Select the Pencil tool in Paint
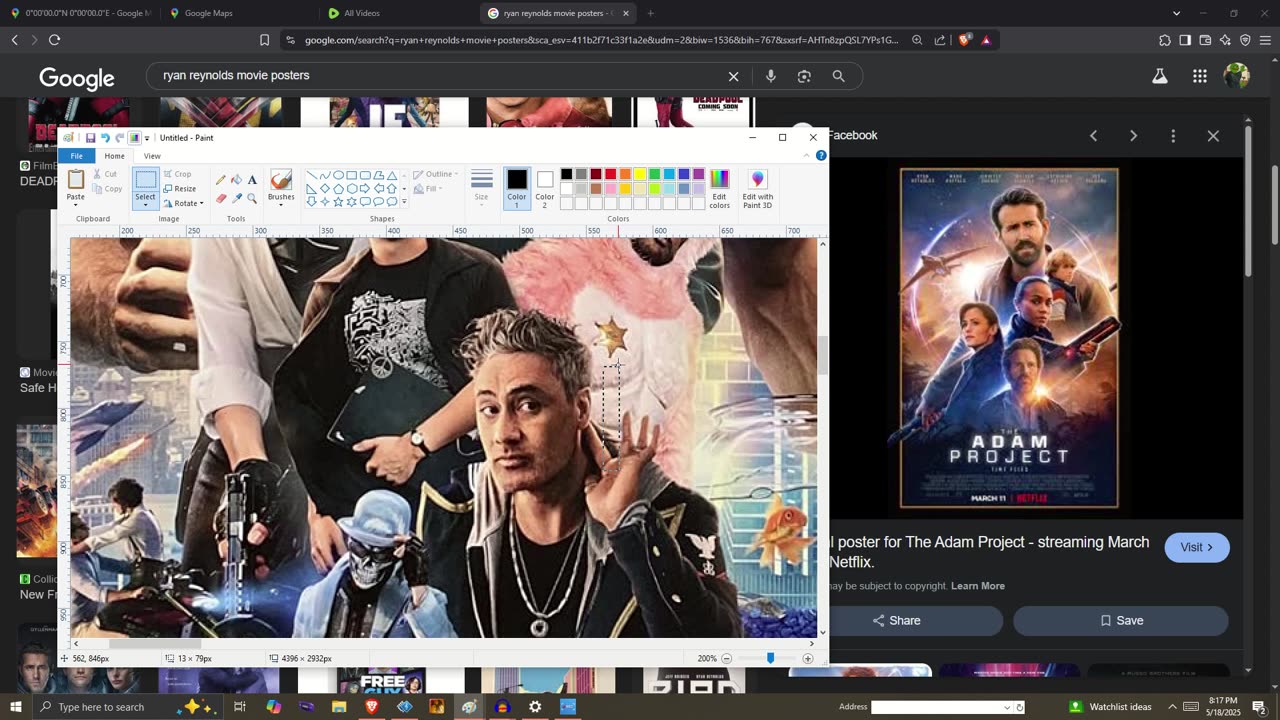Screen dimensions: 1280x720 pyautogui.click(x=221, y=180)
